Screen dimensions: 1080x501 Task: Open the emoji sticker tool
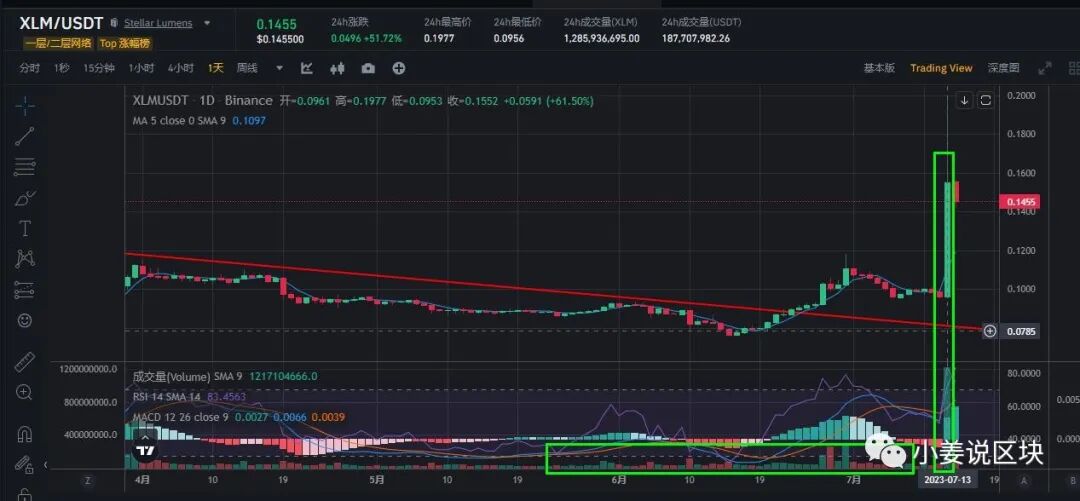tap(25, 320)
